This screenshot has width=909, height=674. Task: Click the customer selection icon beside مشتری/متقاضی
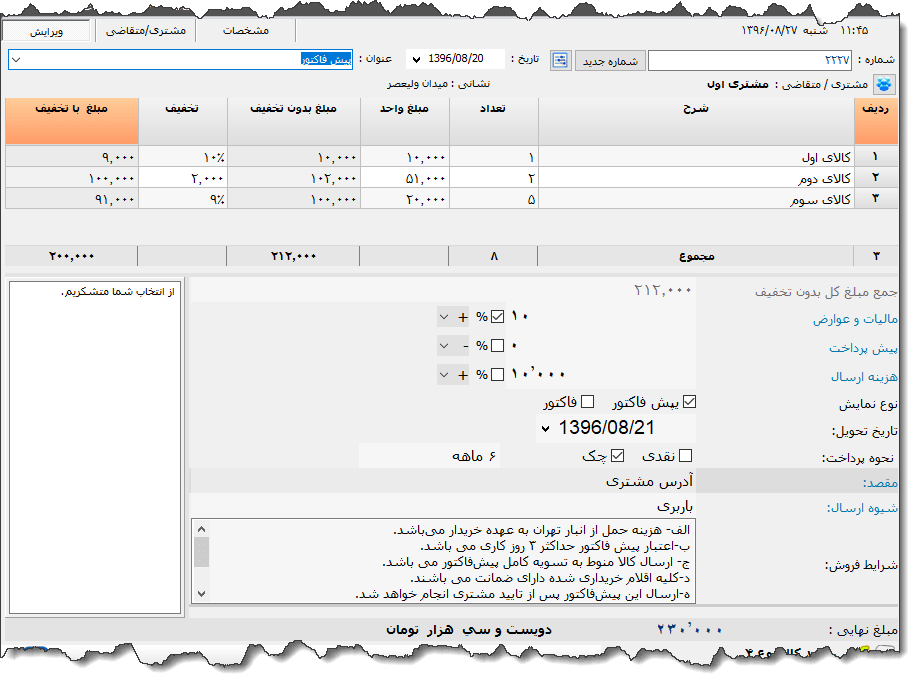pyautogui.click(x=884, y=83)
